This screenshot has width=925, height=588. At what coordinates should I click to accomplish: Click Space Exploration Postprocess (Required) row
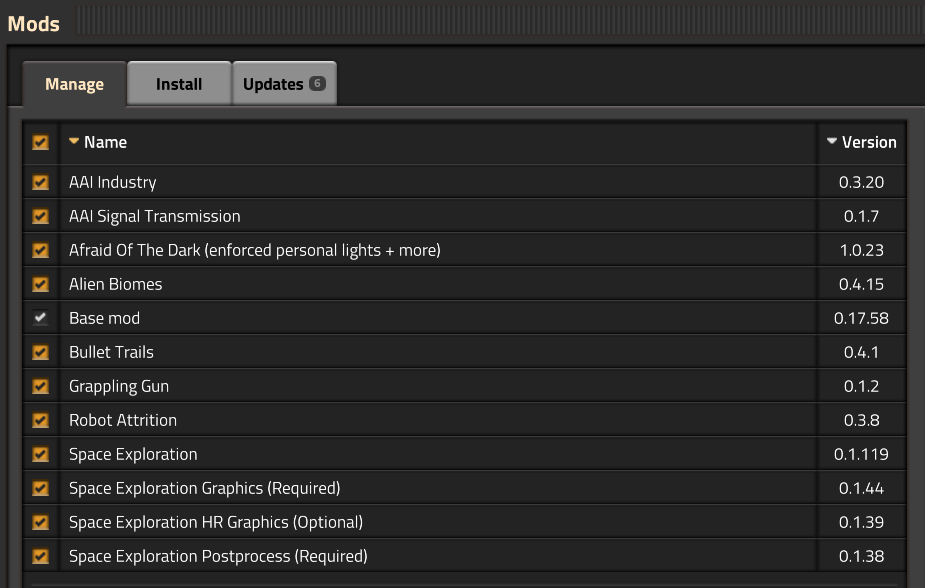click(x=464, y=556)
